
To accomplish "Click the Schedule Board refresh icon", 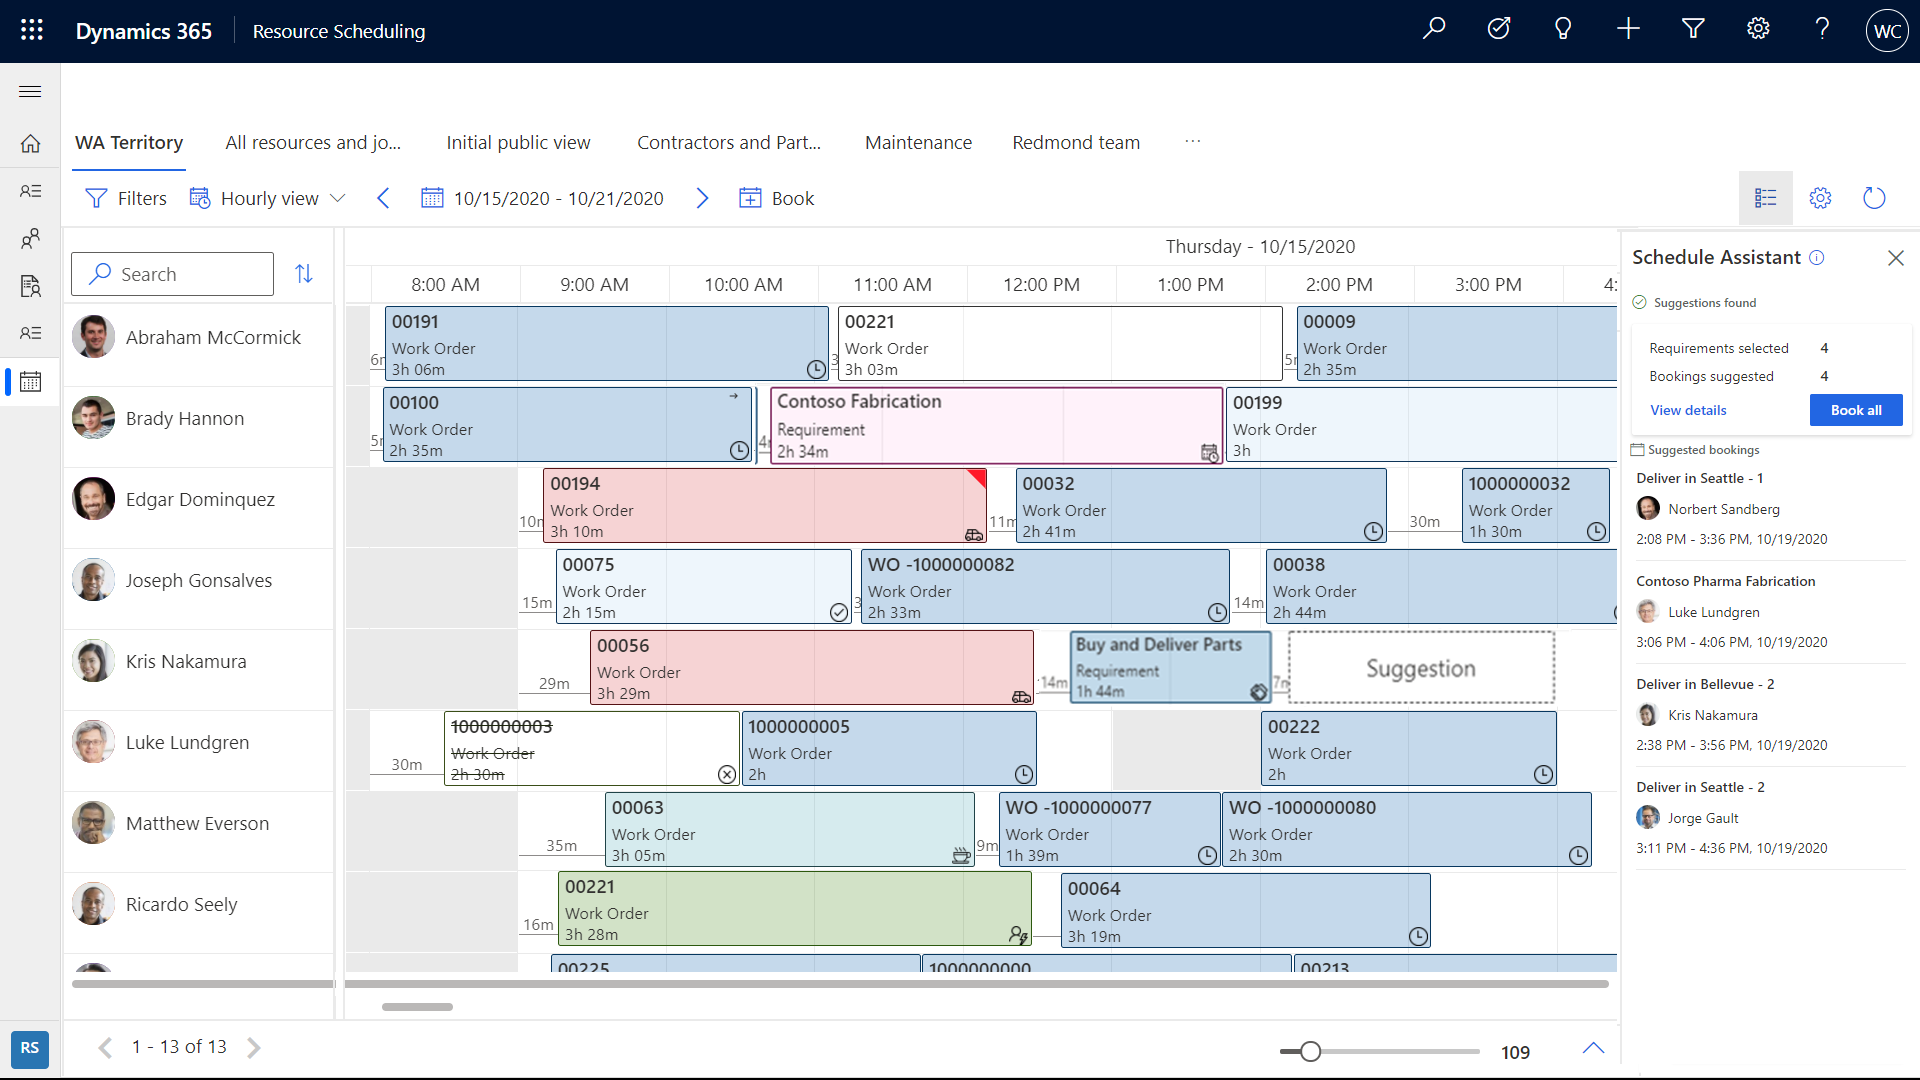I will (x=1874, y=198).
